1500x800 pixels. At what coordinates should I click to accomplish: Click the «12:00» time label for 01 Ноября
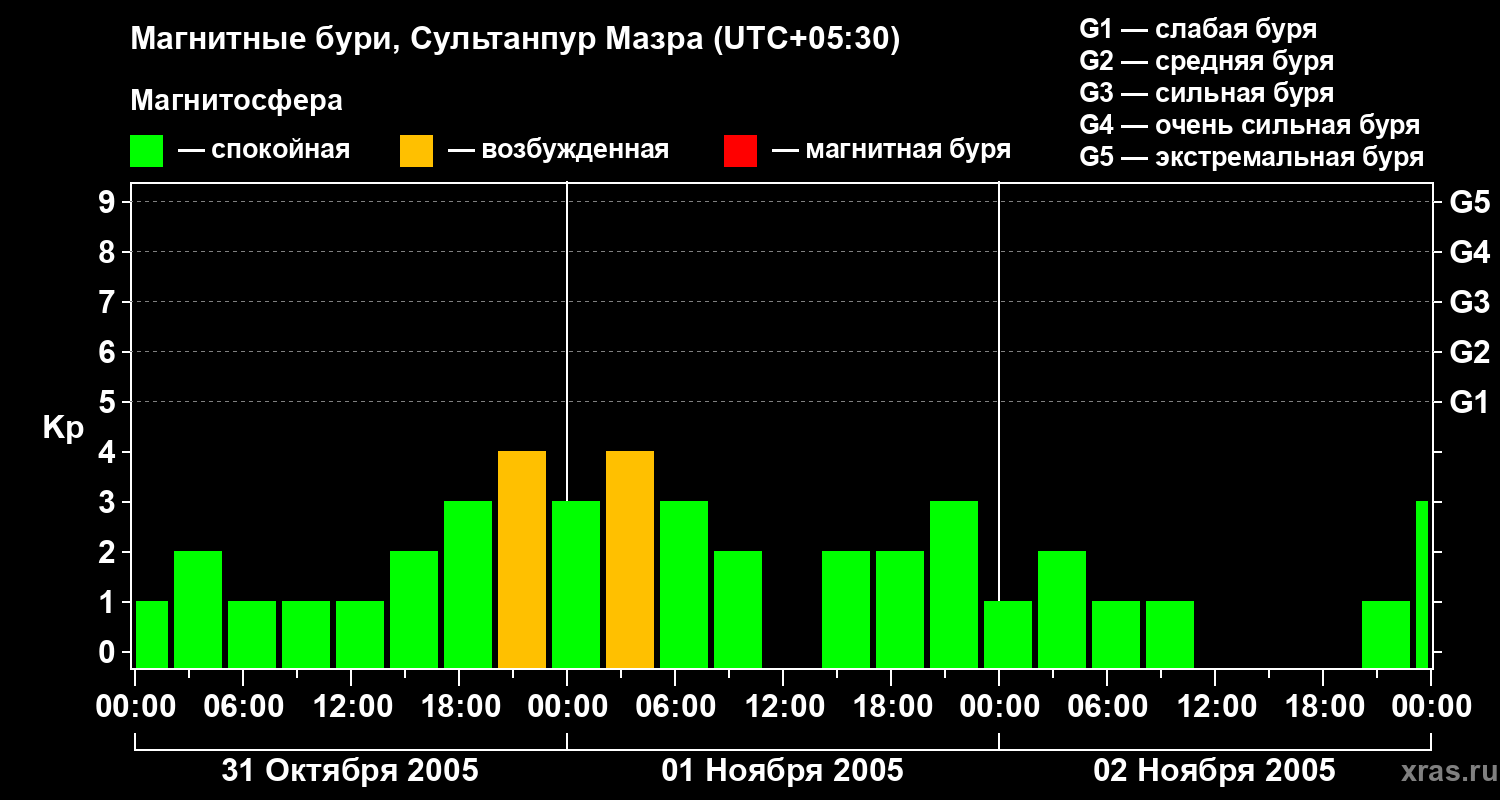tap(783, 707)
